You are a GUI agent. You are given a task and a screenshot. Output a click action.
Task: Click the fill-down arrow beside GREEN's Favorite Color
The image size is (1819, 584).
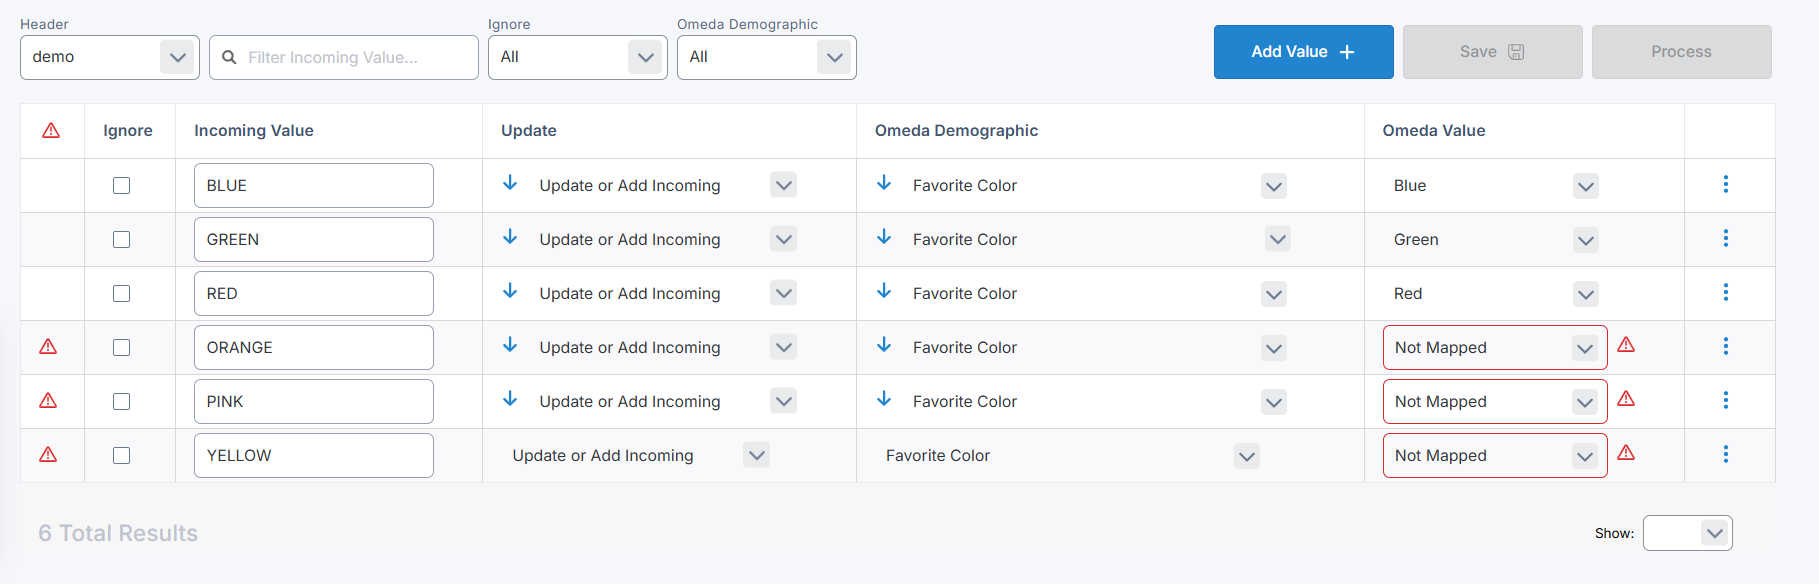[x=884, y=237]
